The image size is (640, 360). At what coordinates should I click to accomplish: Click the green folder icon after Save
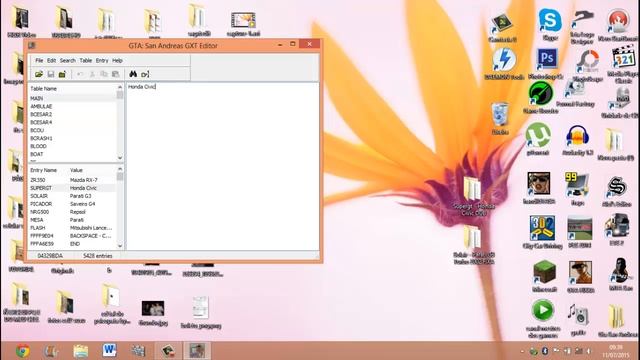tap(62, 74)
